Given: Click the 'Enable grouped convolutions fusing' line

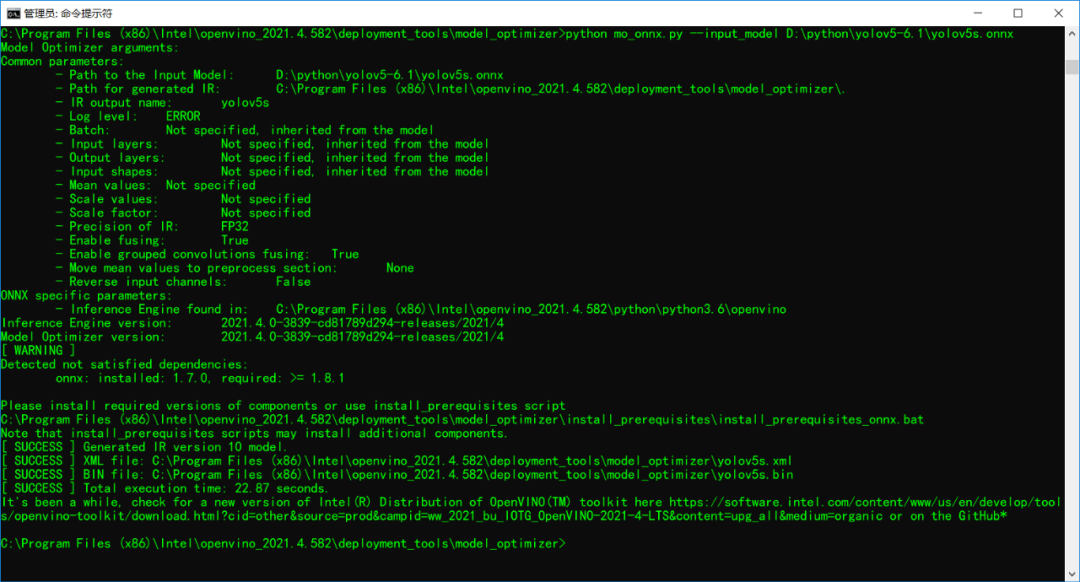Looking at the screenshot, I should click(207, 254).
